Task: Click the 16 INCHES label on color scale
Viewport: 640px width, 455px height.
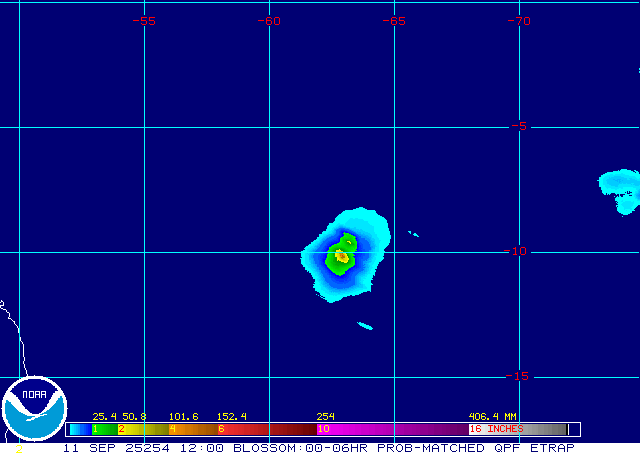Action: point(497,429)
